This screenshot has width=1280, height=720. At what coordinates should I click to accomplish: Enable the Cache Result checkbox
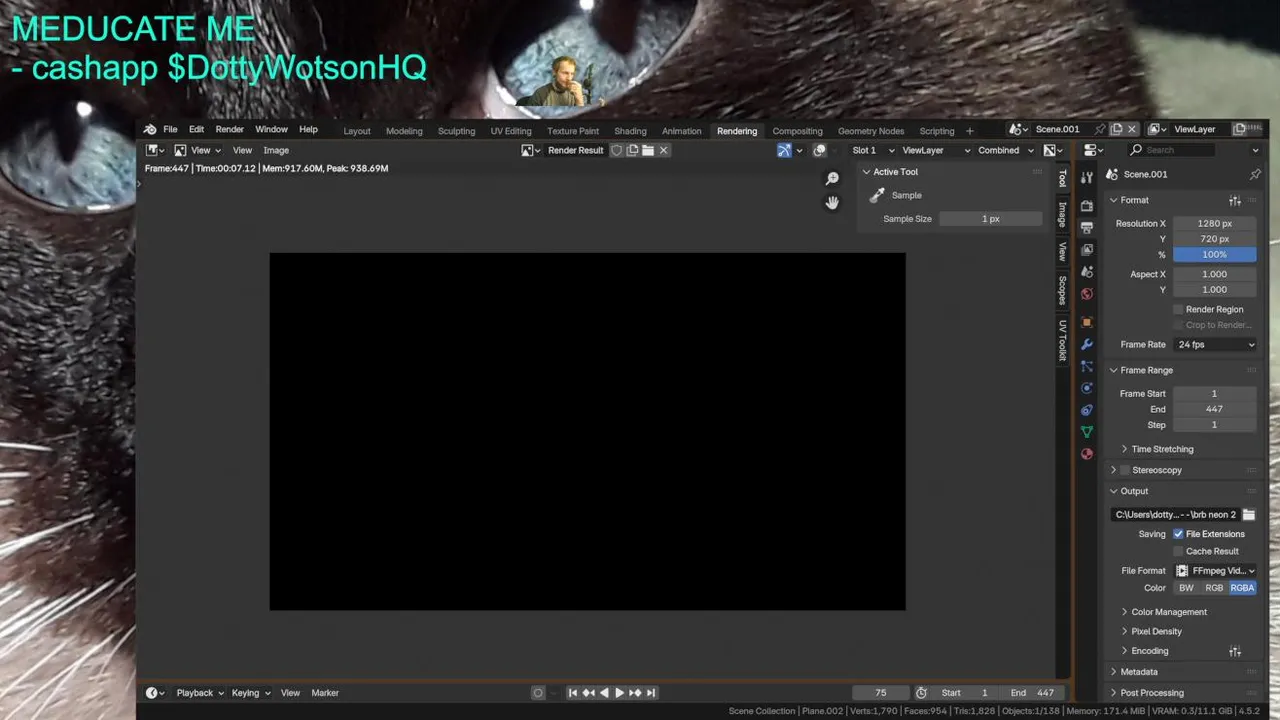click(x=1178, y=551)
